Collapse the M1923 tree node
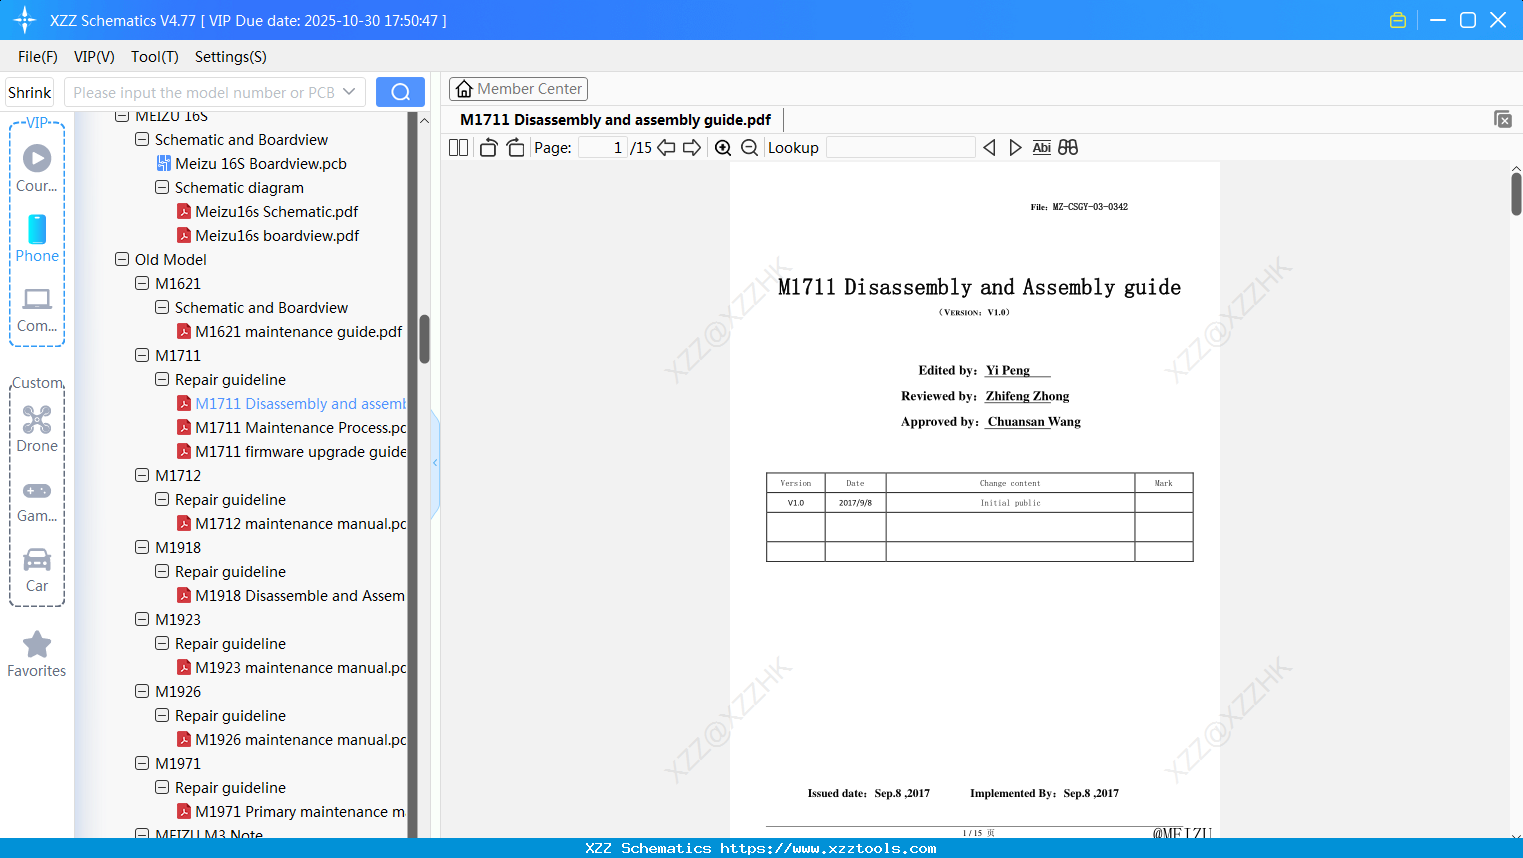The height and width of the screenshot is (858, 1523). point(142,619)
